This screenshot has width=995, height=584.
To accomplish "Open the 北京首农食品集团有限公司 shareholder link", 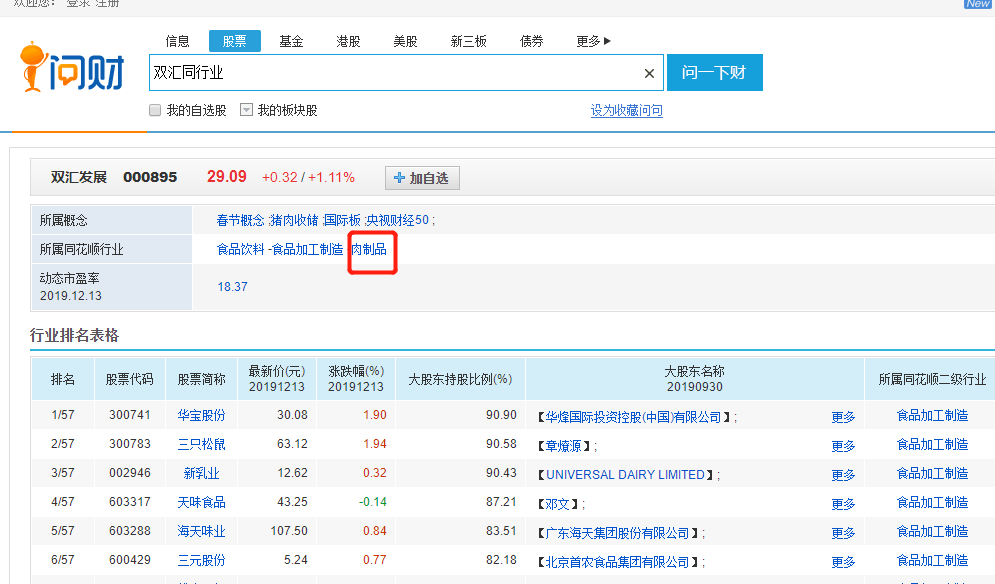I will 617,562.
